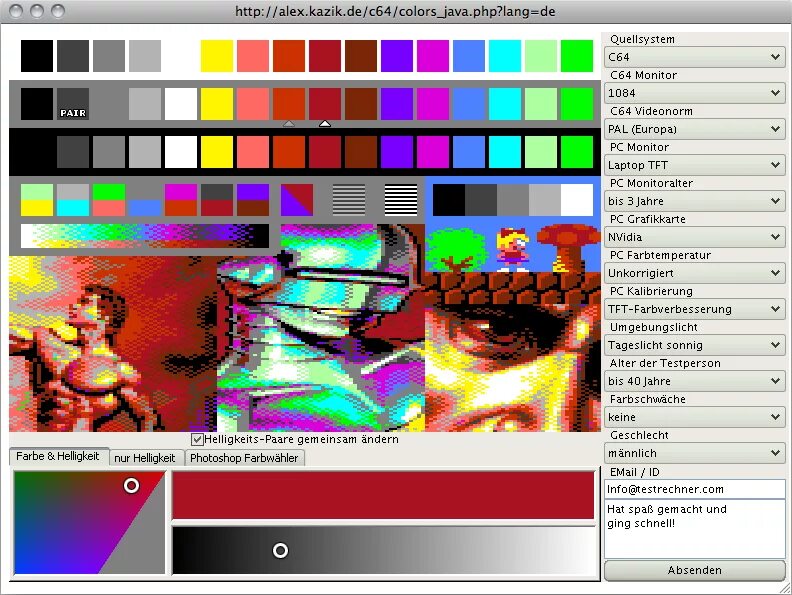Image resolution: width=792 pixels, height=595 pixels.
Task: Expand the Farbschwäche keine dropdown
Action: pyautogui.click(x=695, y=417)
